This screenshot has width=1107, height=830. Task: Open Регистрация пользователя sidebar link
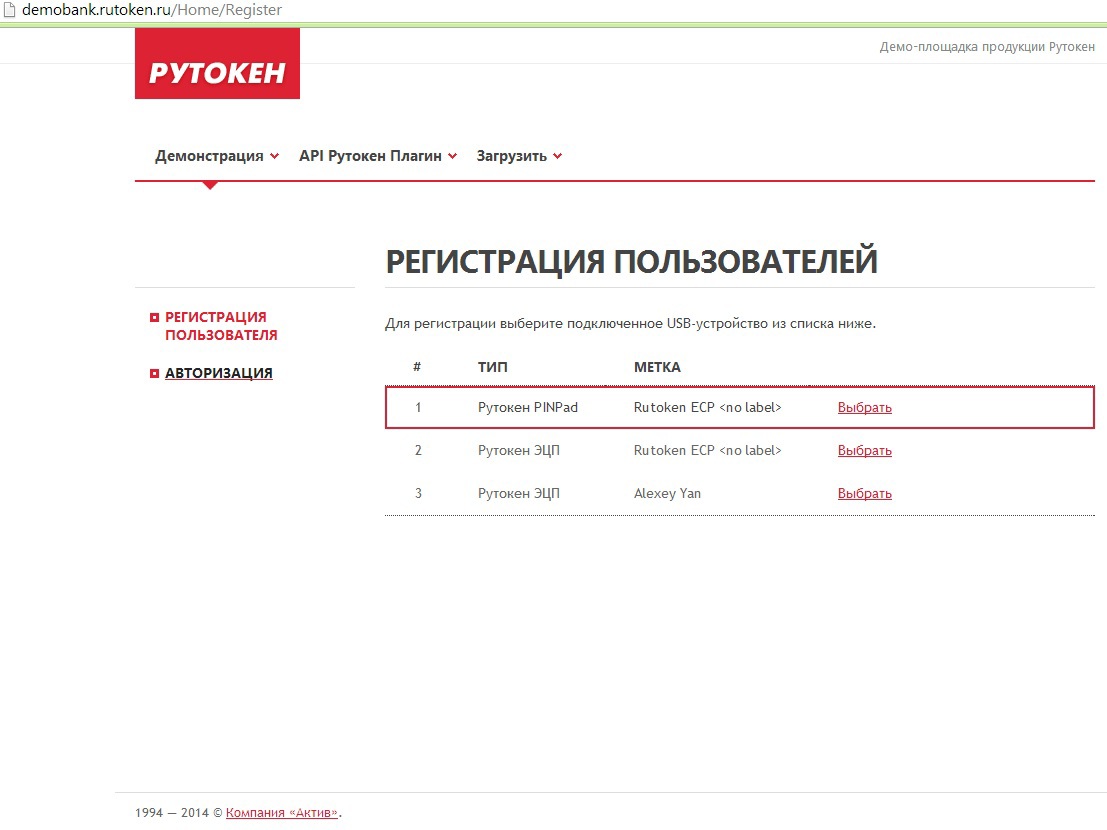(221, 326)
